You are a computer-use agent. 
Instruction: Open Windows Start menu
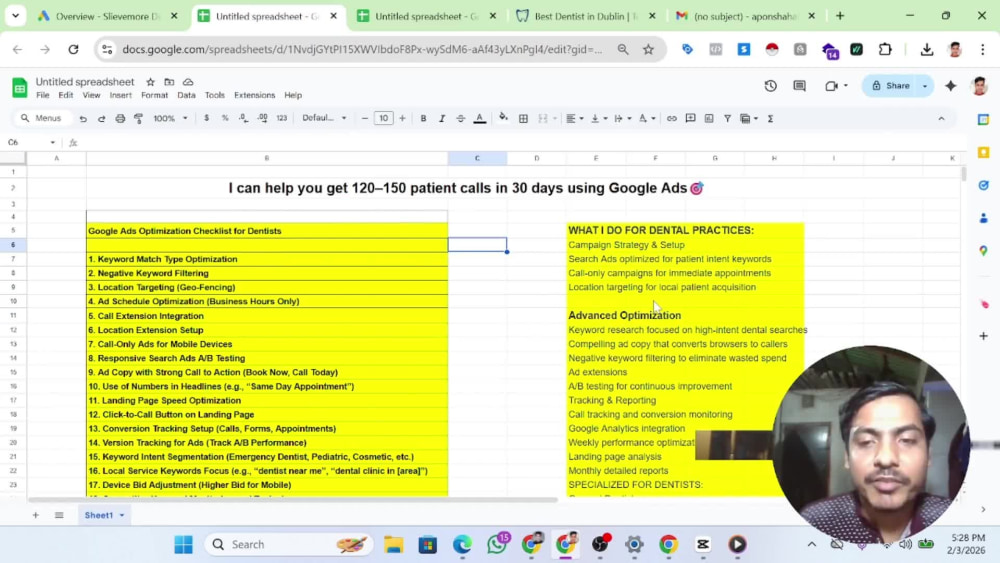(184, 545)
